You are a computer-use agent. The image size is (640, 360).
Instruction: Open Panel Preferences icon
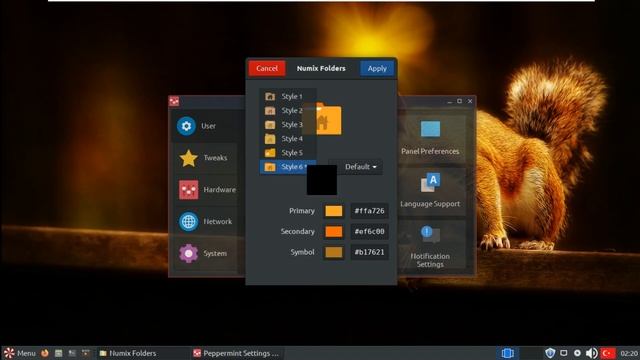[430, 129]
